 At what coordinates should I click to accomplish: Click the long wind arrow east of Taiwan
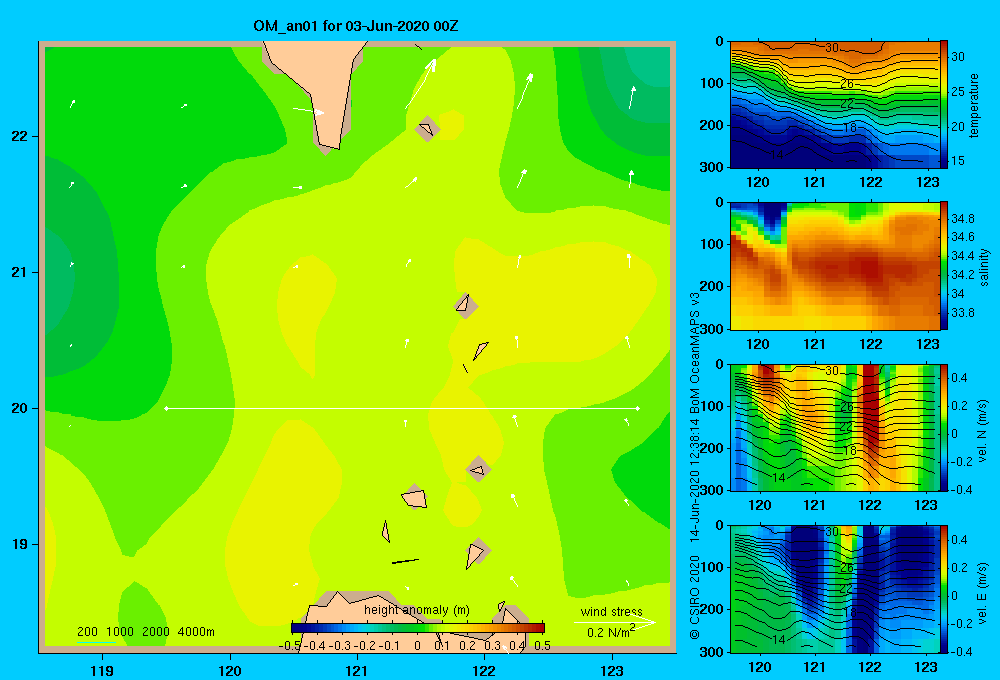(420, 84)
